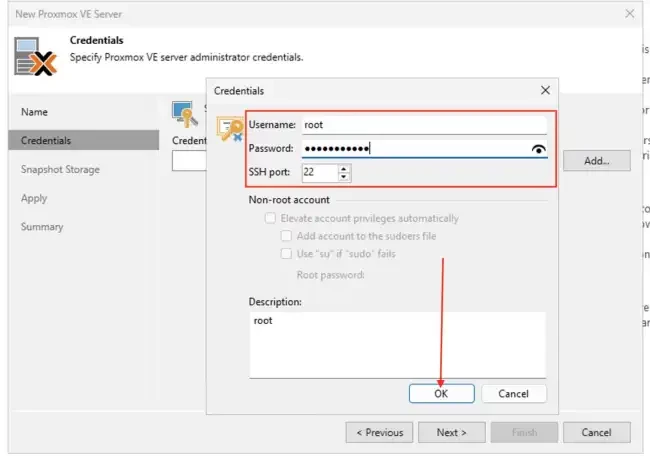Image resolution: width=650 pixels, height=460 pixels.
Task: Reveal password with the eye icon
Action: [538, 149]
